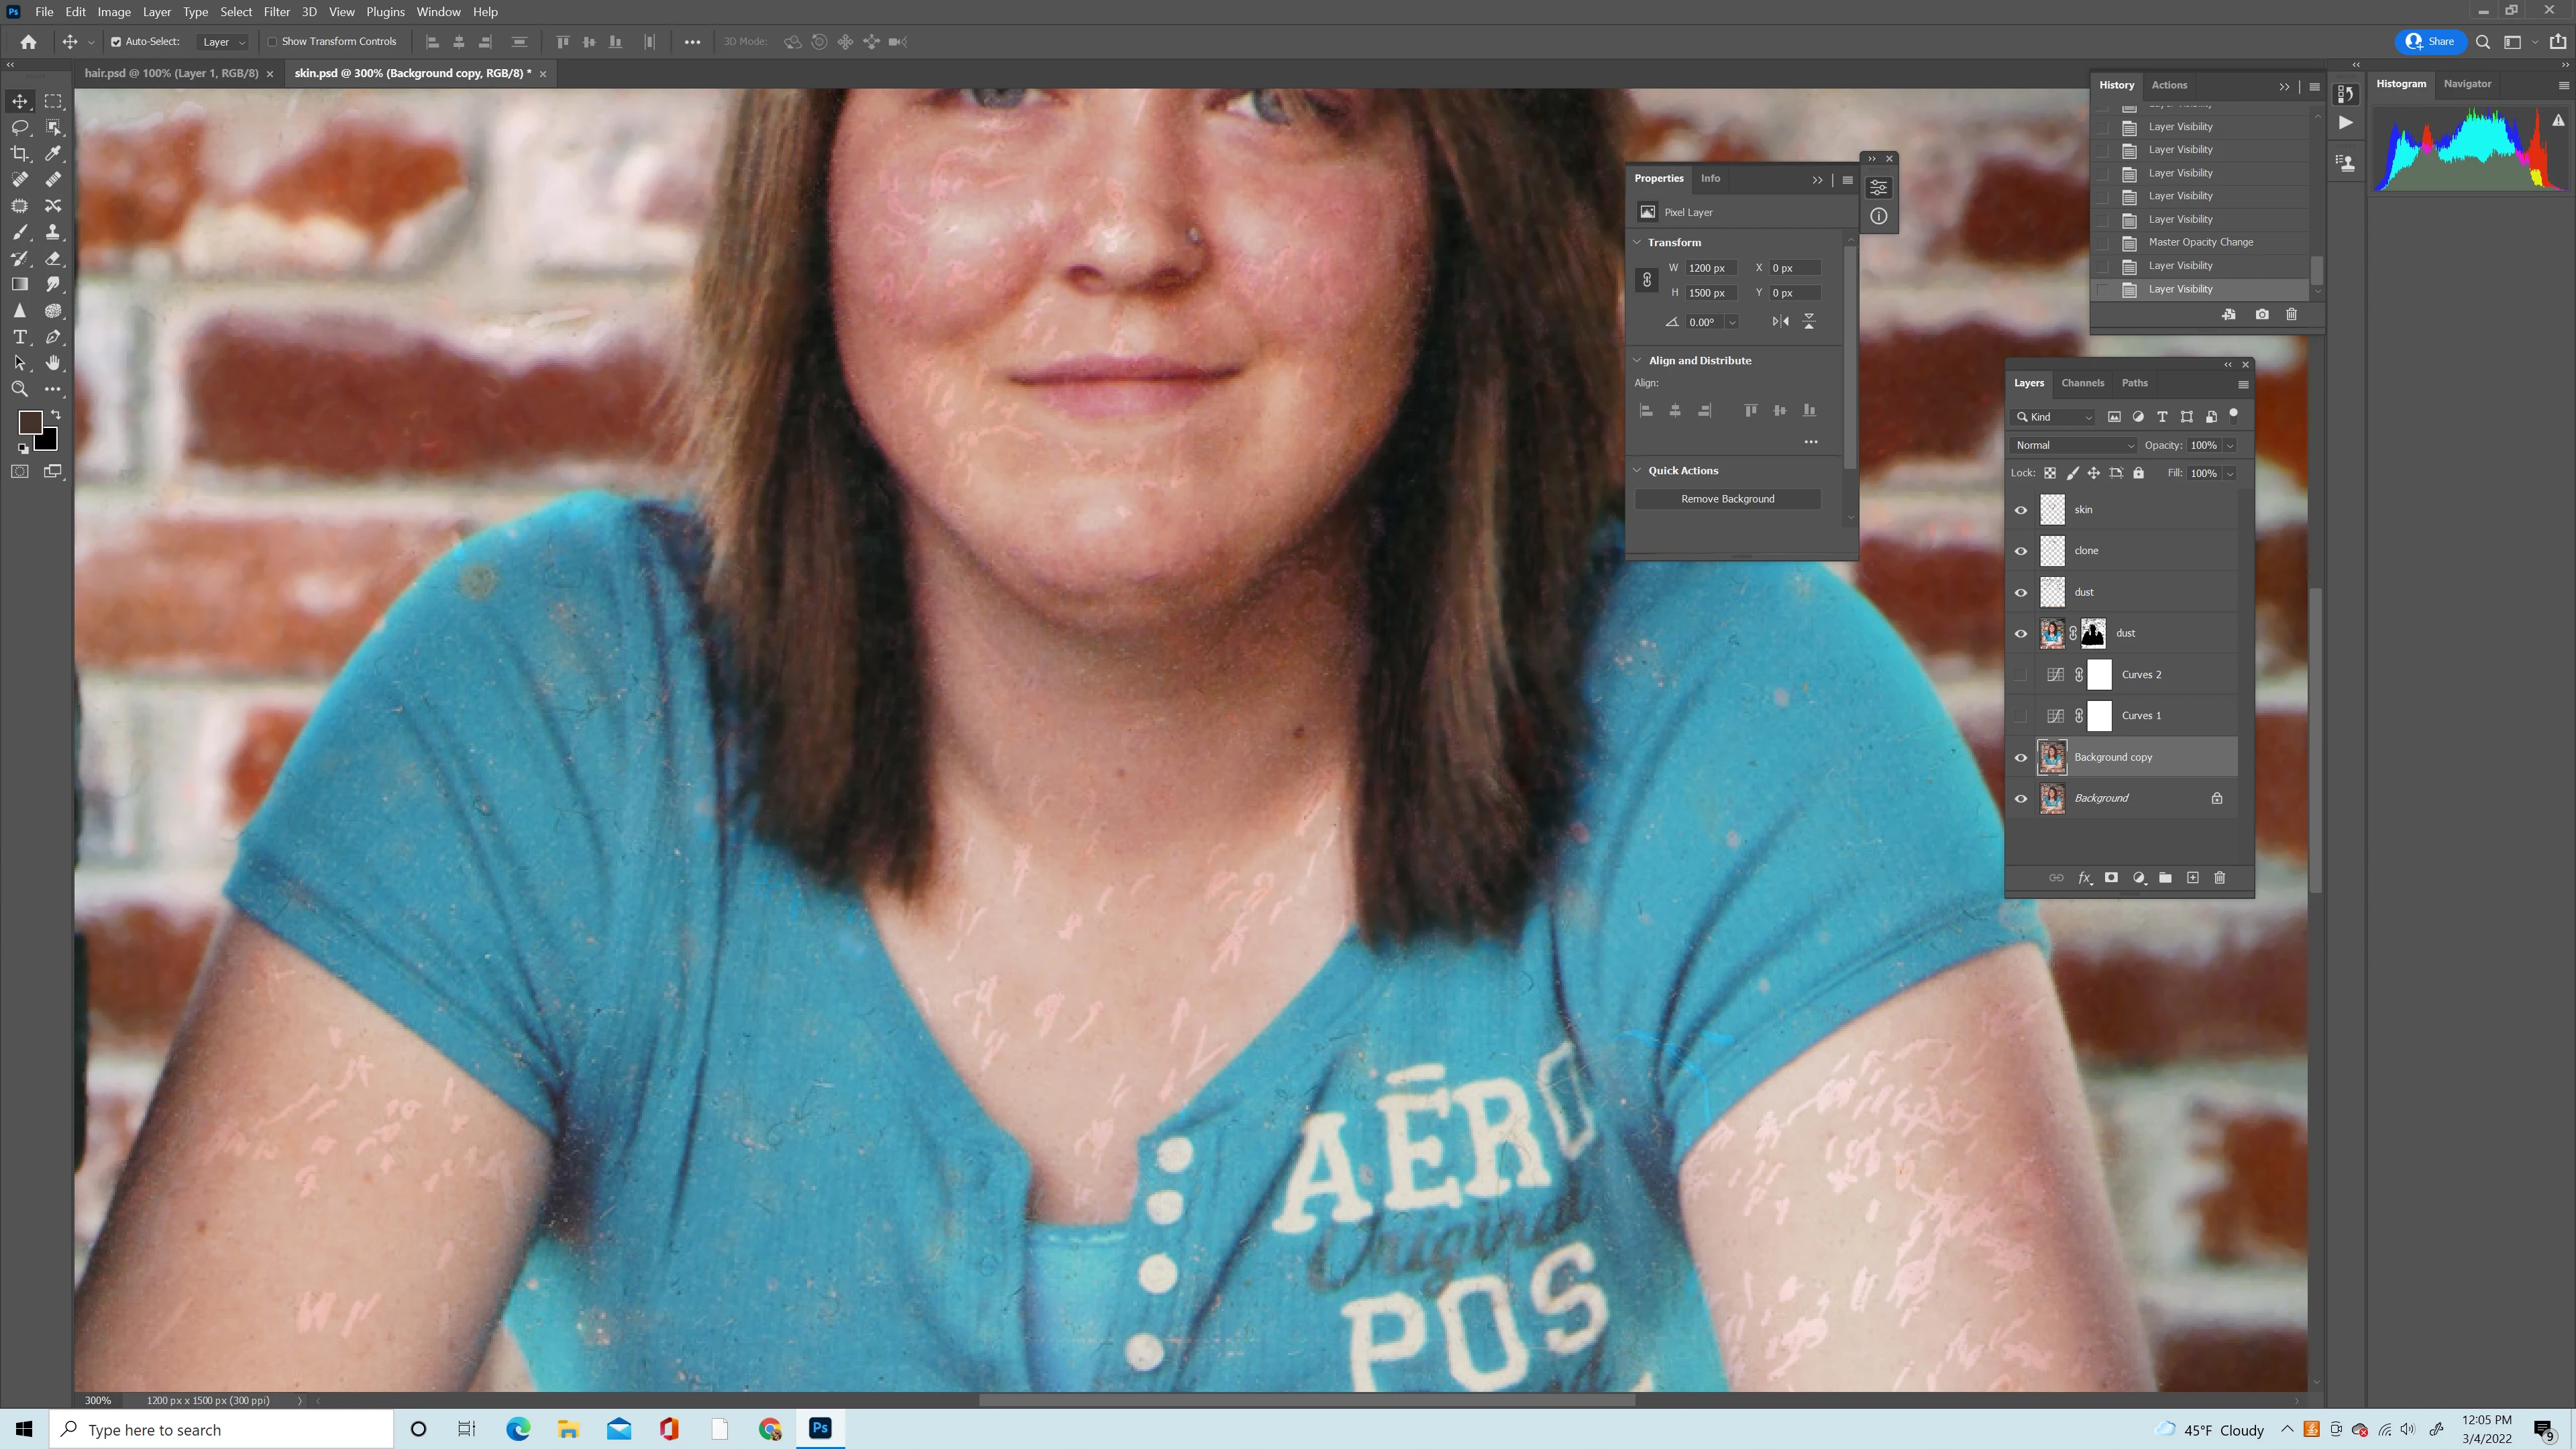Show the Curves 2 layer
The width and height of the screenshot is (2576, 1449).
click(x=2020, y=674)
